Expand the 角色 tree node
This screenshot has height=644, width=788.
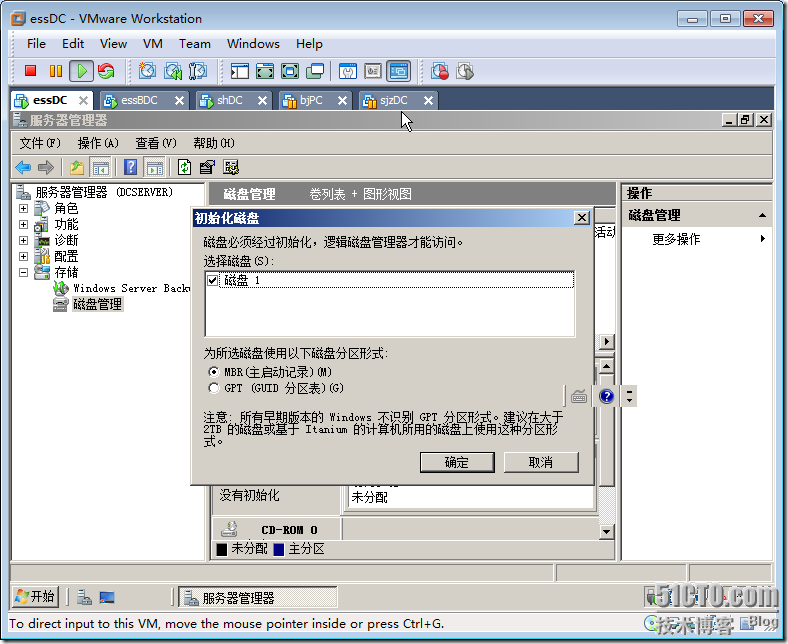coord(23,208)
